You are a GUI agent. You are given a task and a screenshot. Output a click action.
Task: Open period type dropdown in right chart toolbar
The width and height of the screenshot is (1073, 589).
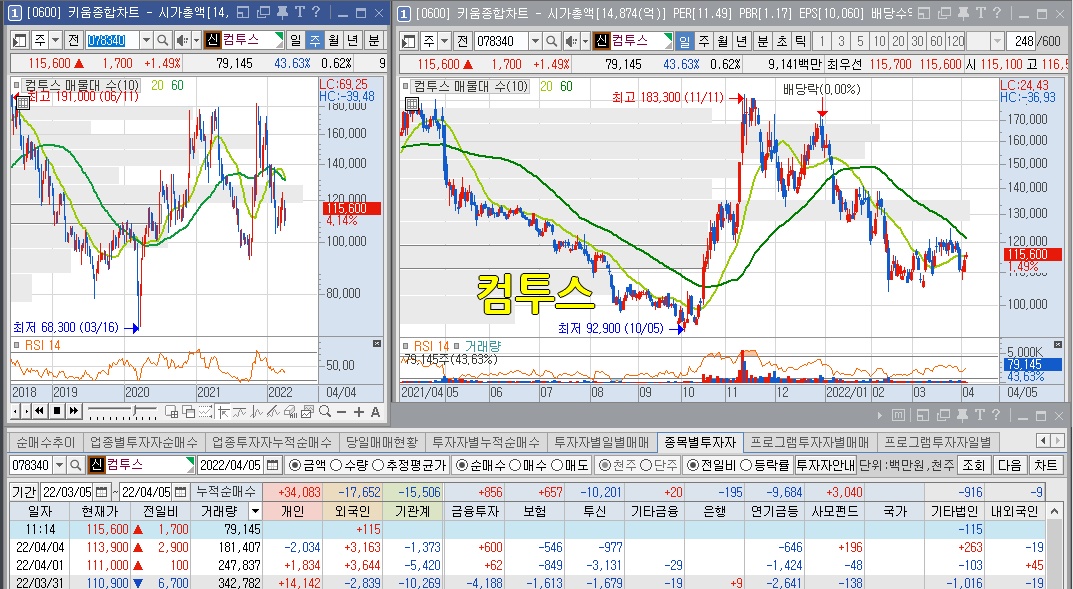445,41
